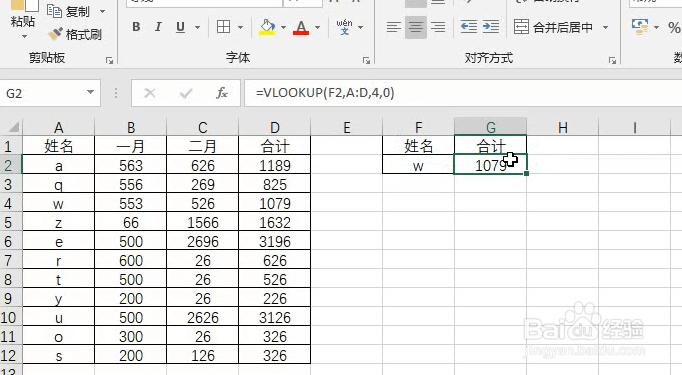The height and width of the screenshot is (375, 682).
Task: Open font color dropdown arrow
Action: 318,27
